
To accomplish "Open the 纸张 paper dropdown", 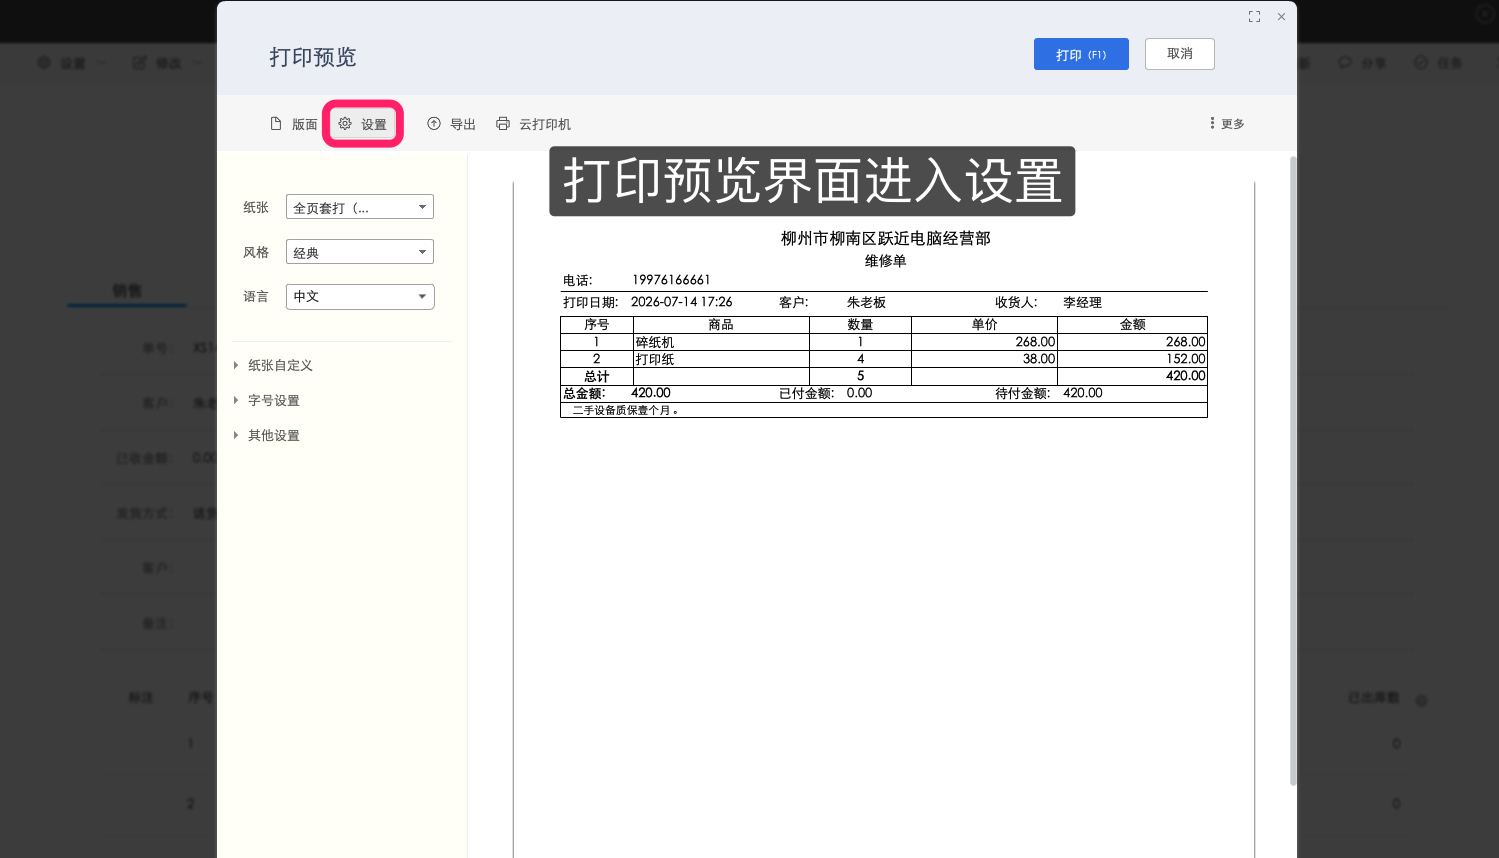I will tap(360, 207).
